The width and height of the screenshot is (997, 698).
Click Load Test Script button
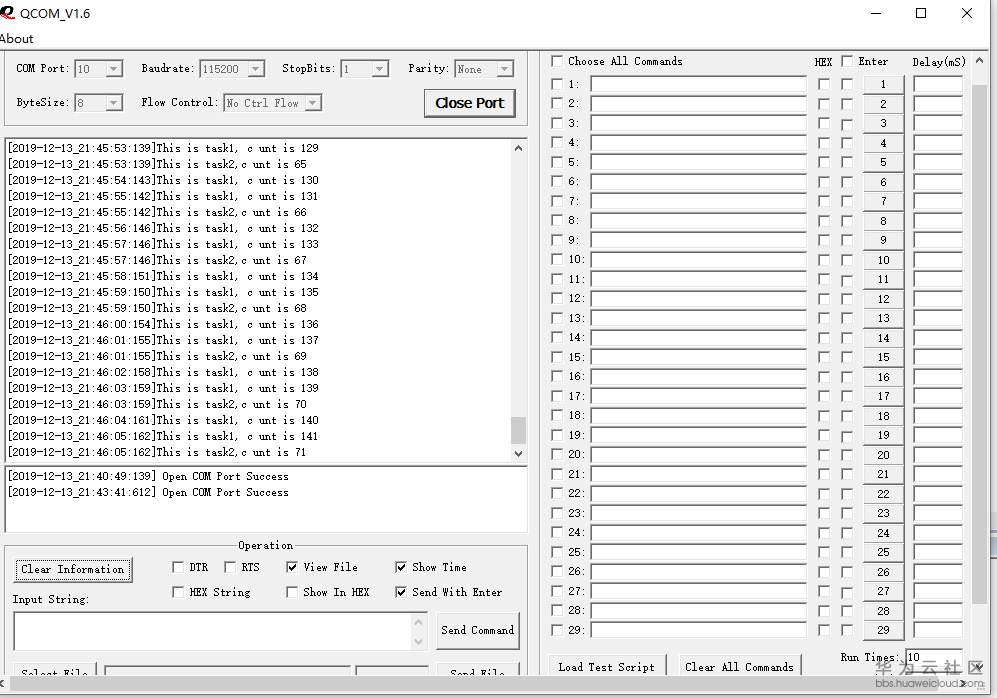(x=607, y=667)
